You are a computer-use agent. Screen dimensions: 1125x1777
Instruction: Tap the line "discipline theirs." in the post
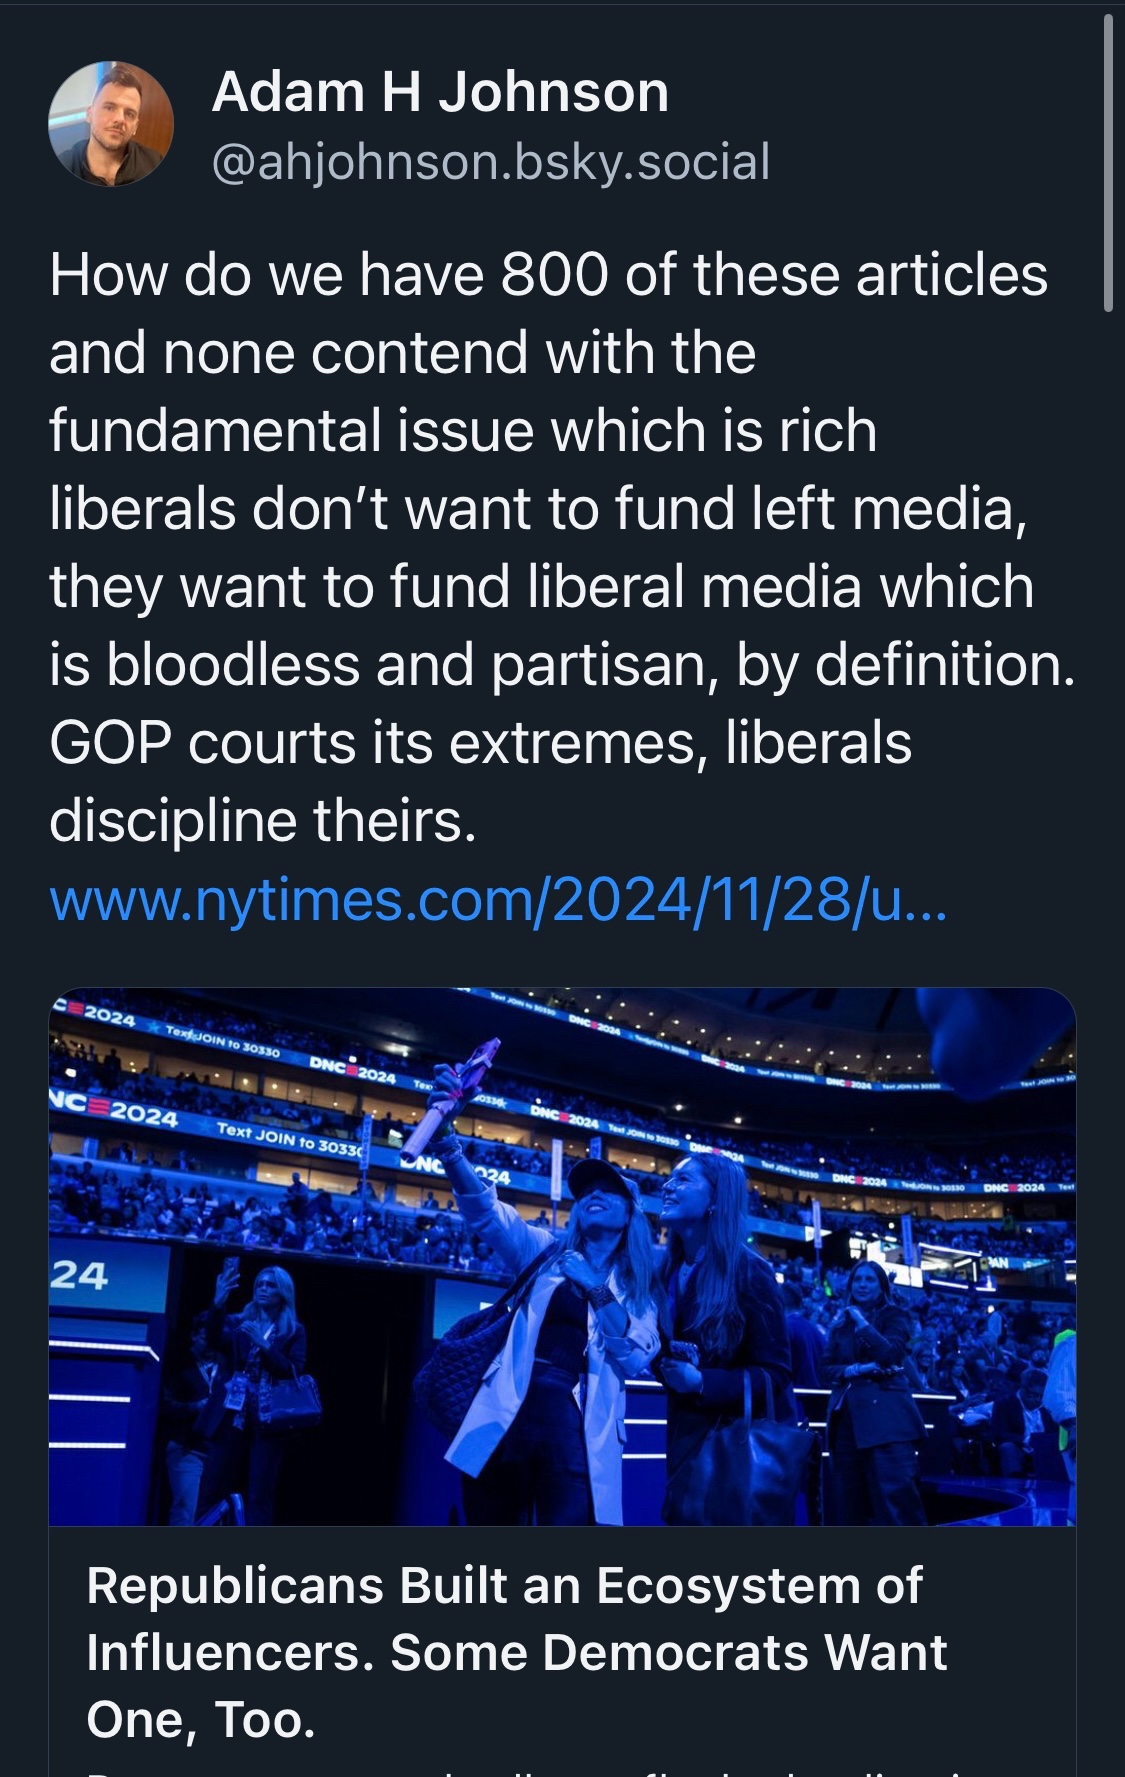pyautogui.click(x=263, y=821)
